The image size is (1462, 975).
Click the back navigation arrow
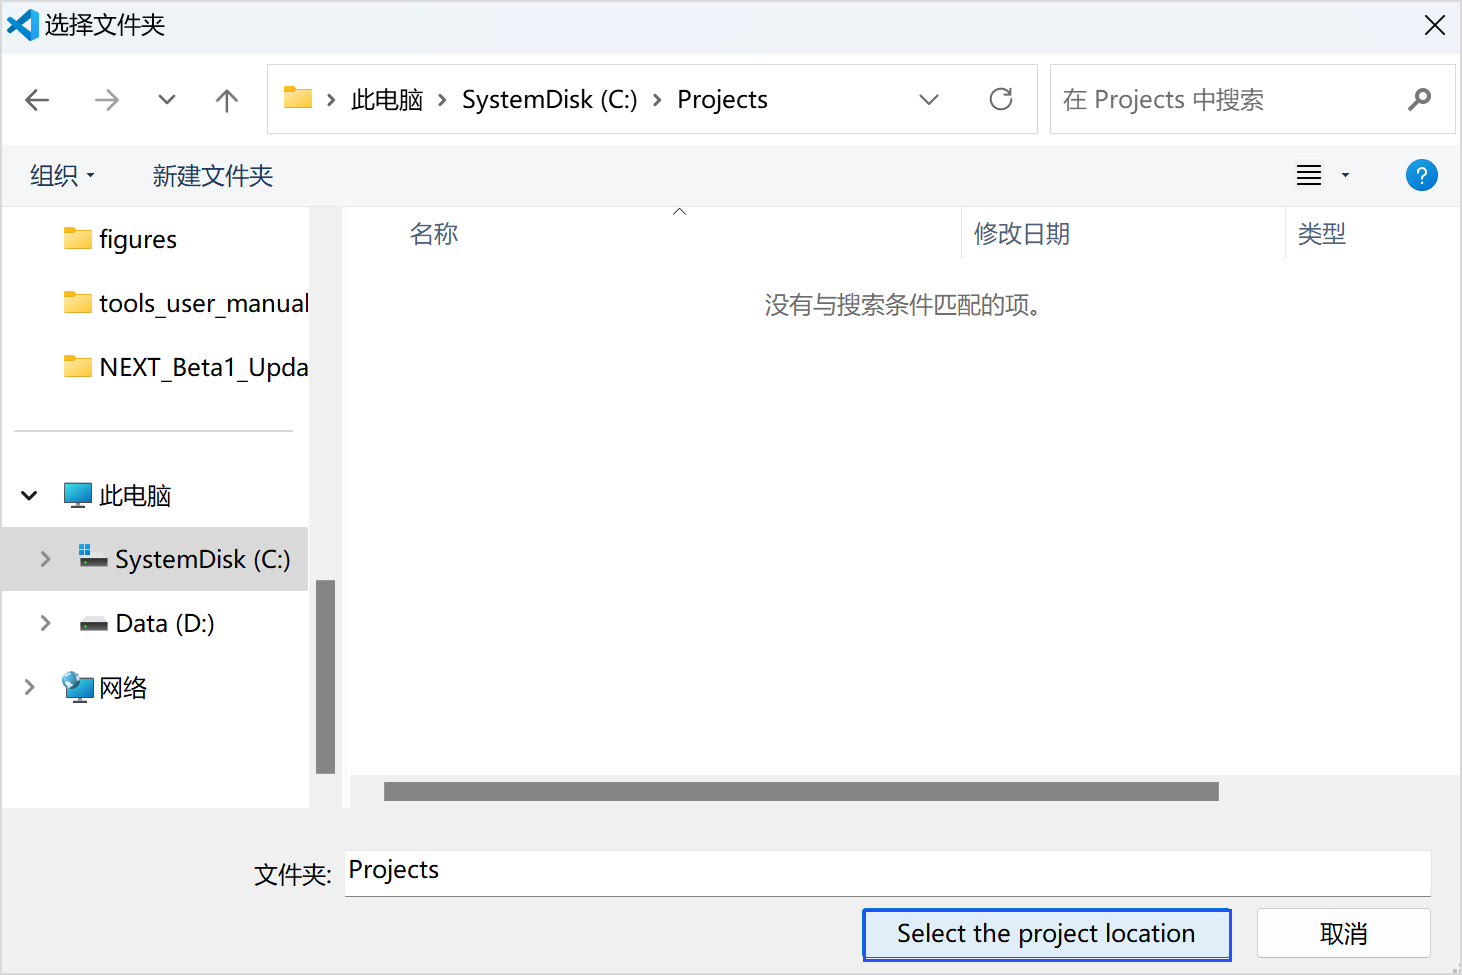[x=37, y=99]
